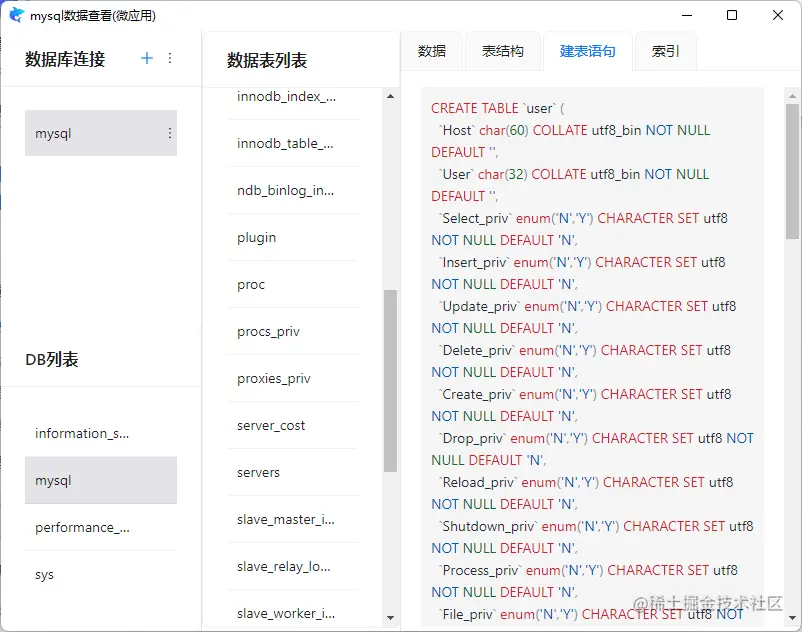This screenshot has height=632, width=802.
Task: Click SQL panel scrollbar down arrow
Action: (792, 618)
